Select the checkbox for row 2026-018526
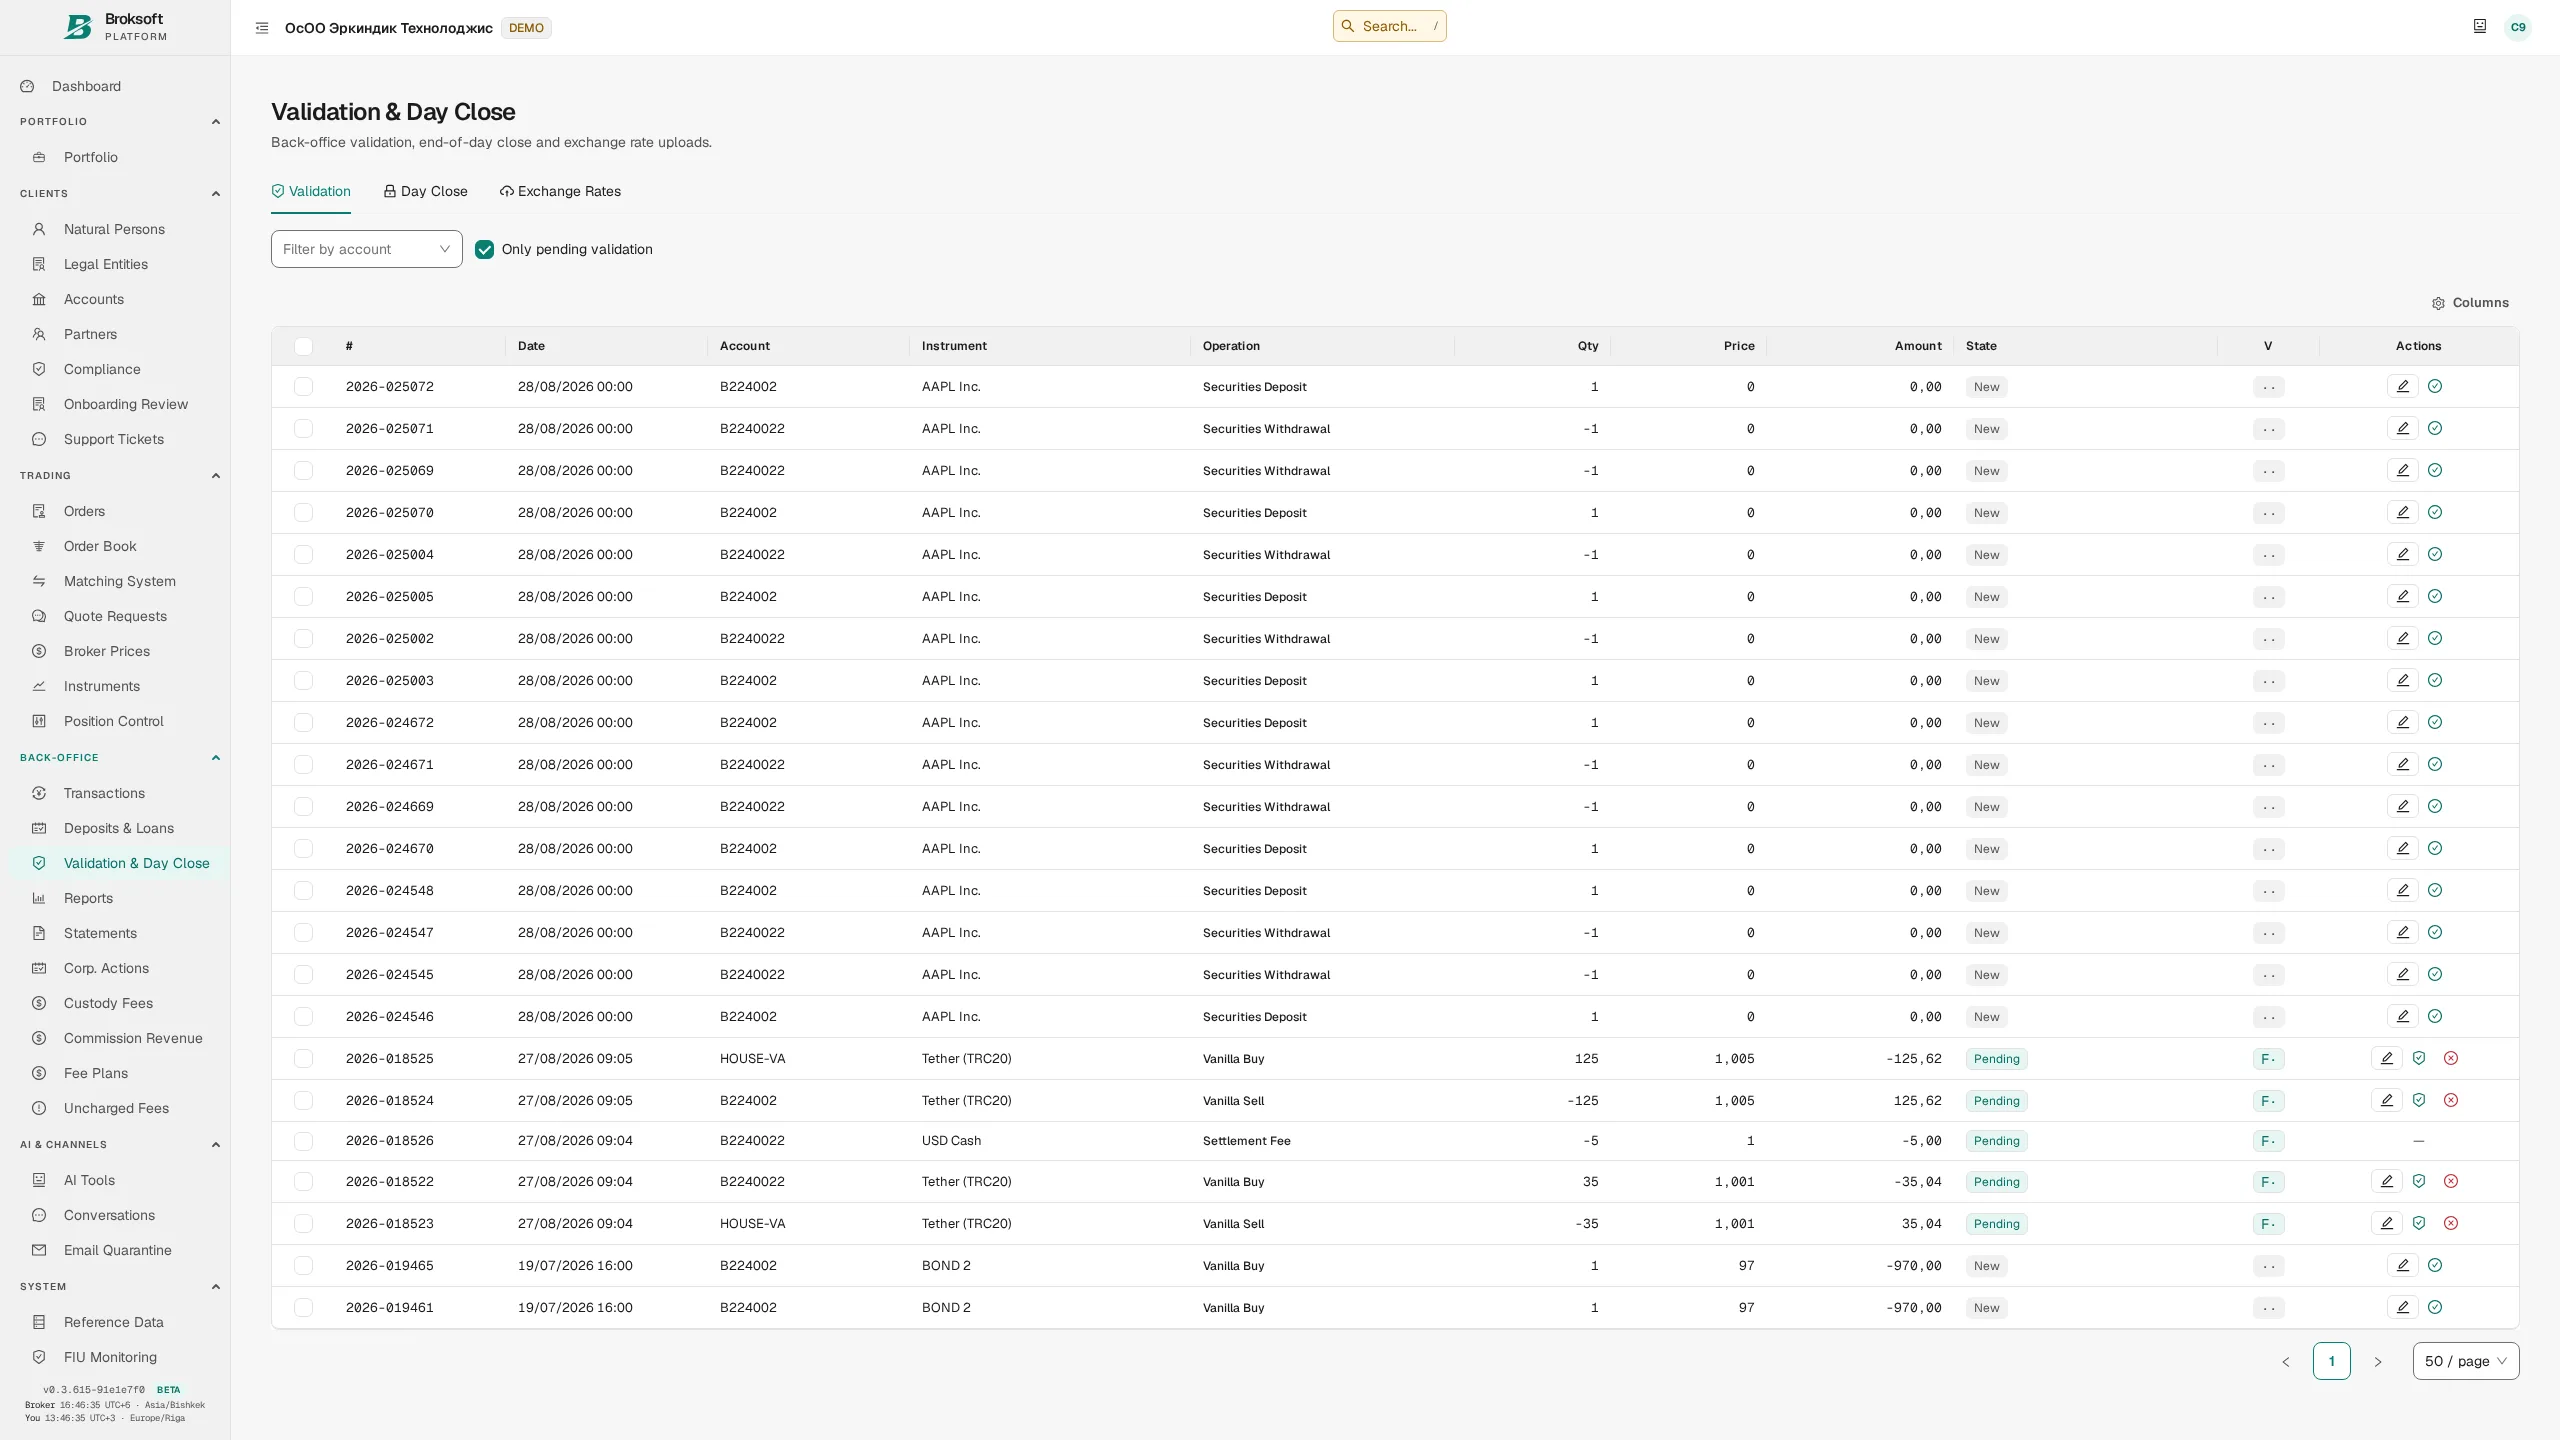2560x1440 pixels. coord(303,1141)
